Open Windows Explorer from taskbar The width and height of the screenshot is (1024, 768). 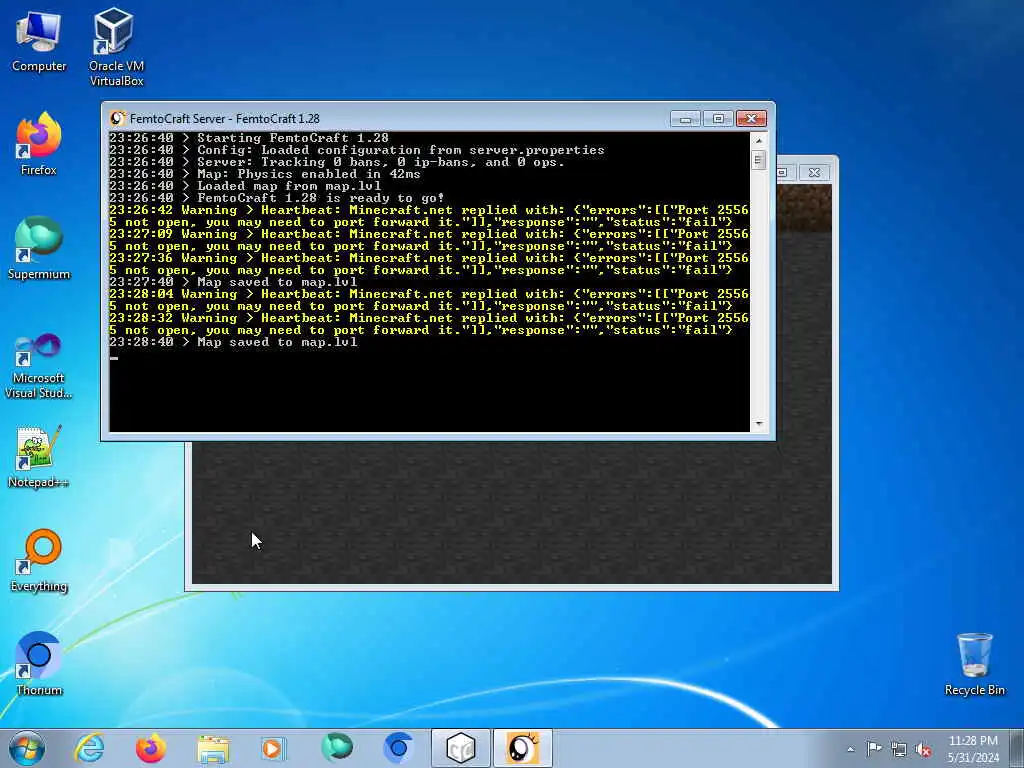point(213,748)
